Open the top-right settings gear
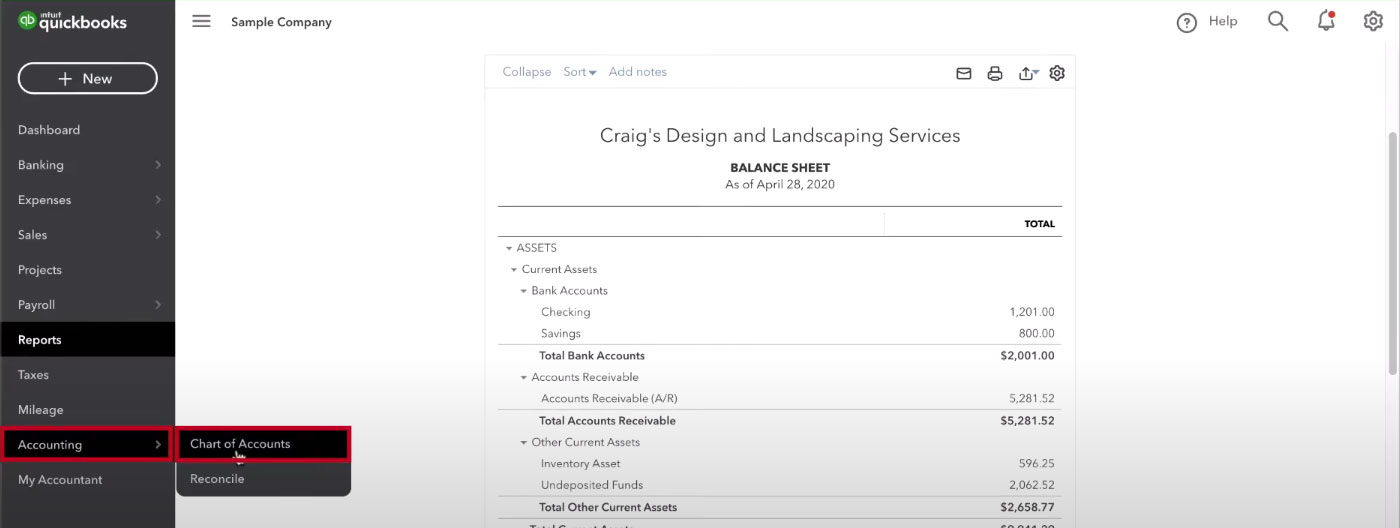 (1373, 21)
